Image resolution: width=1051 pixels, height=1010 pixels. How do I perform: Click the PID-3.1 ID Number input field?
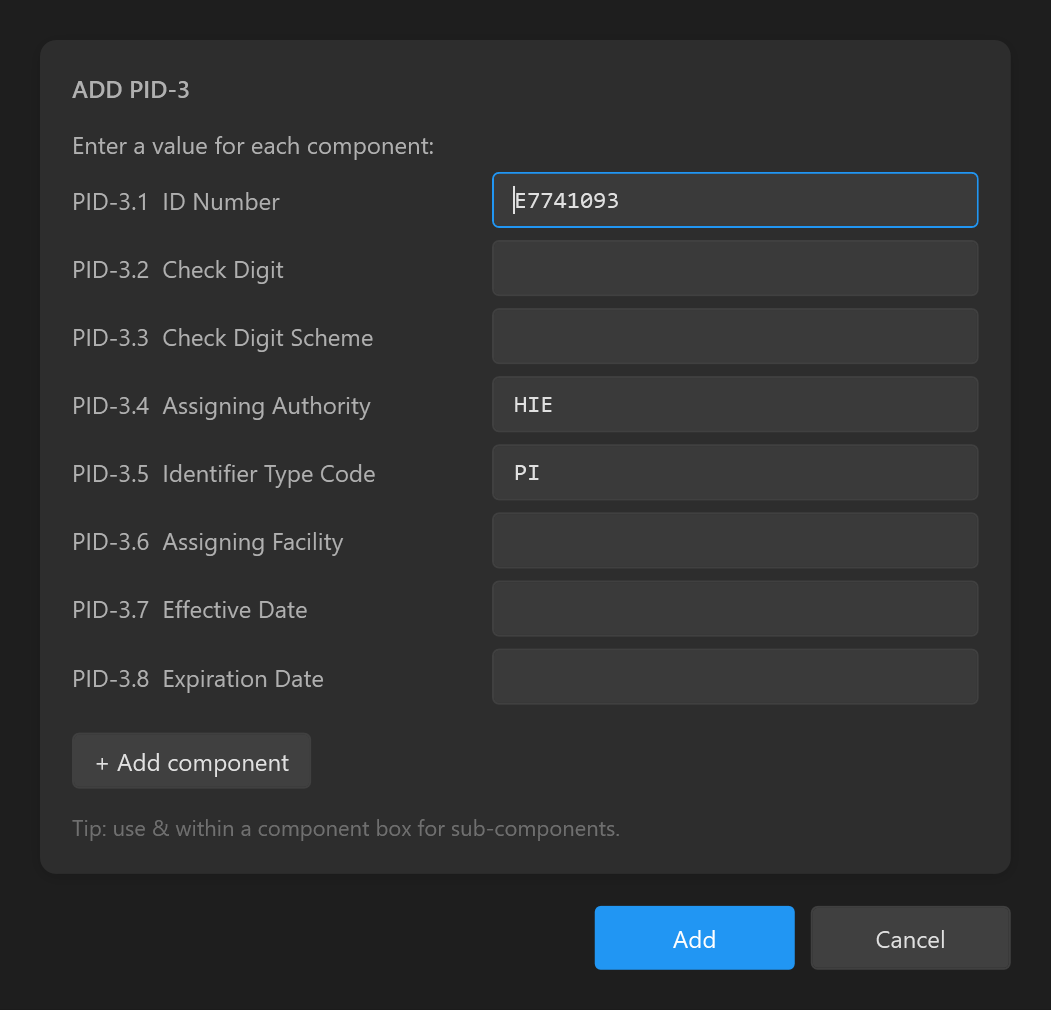(x=735, y=200)
